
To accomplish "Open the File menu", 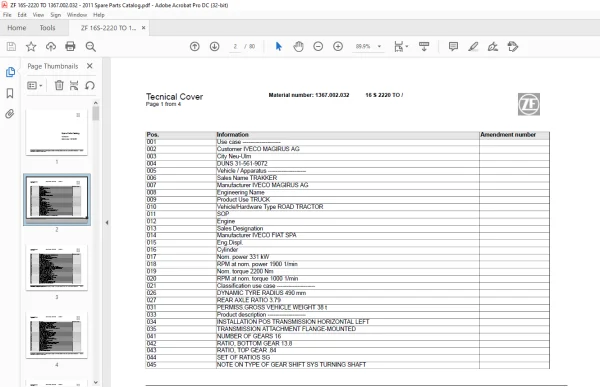I will click(7, 15).
